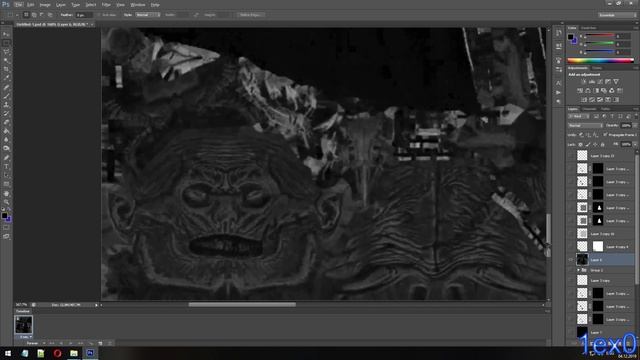
Task: Select the Crop tool
Action: point(6,69)
